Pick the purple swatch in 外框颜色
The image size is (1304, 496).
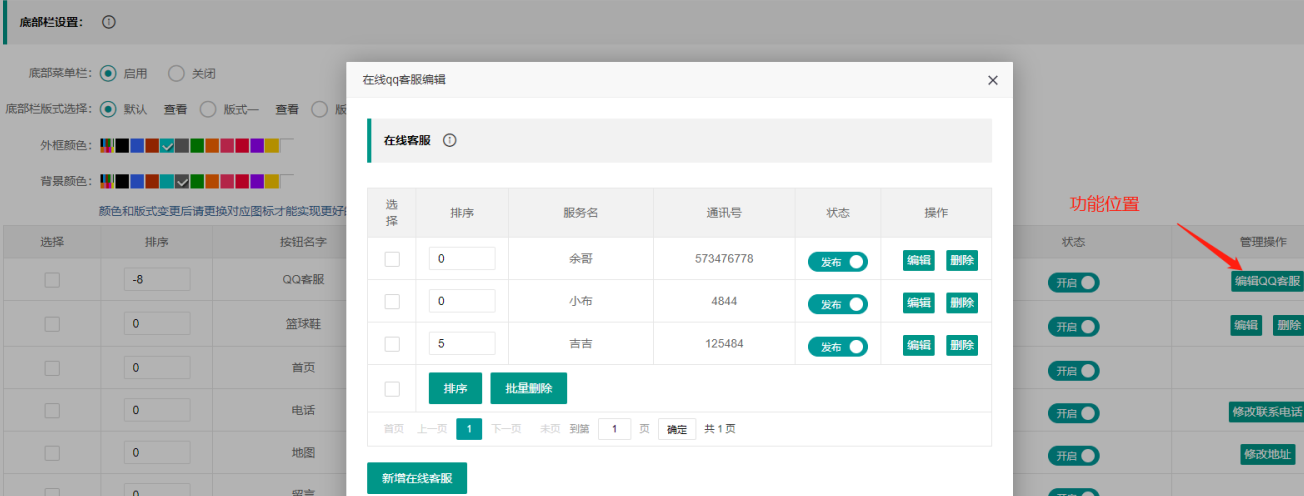point(257,146)
